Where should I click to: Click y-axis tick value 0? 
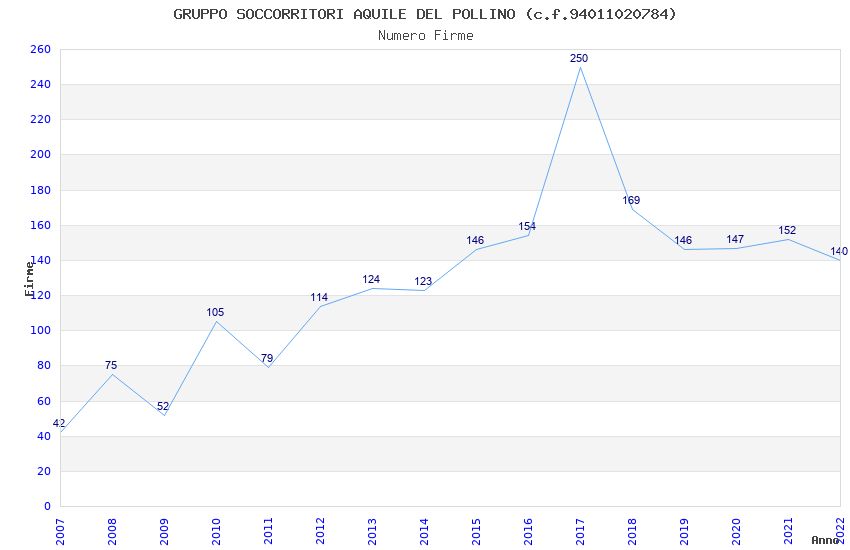click(x=47, y=506)
